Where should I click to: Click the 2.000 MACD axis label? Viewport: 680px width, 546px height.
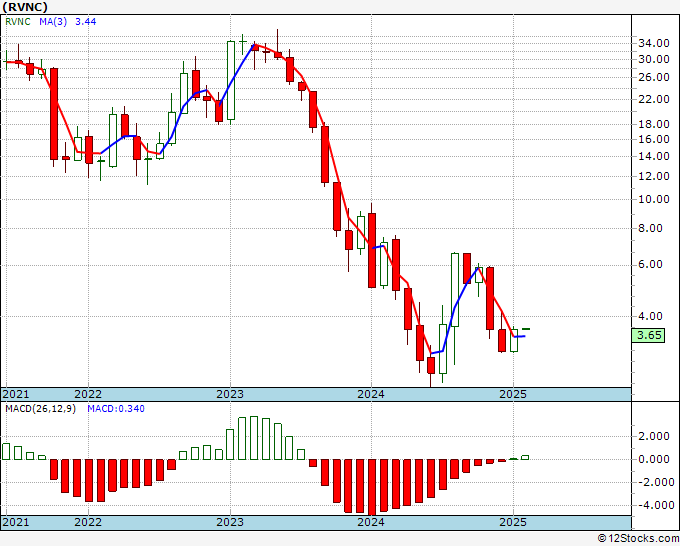pos(654,436)
